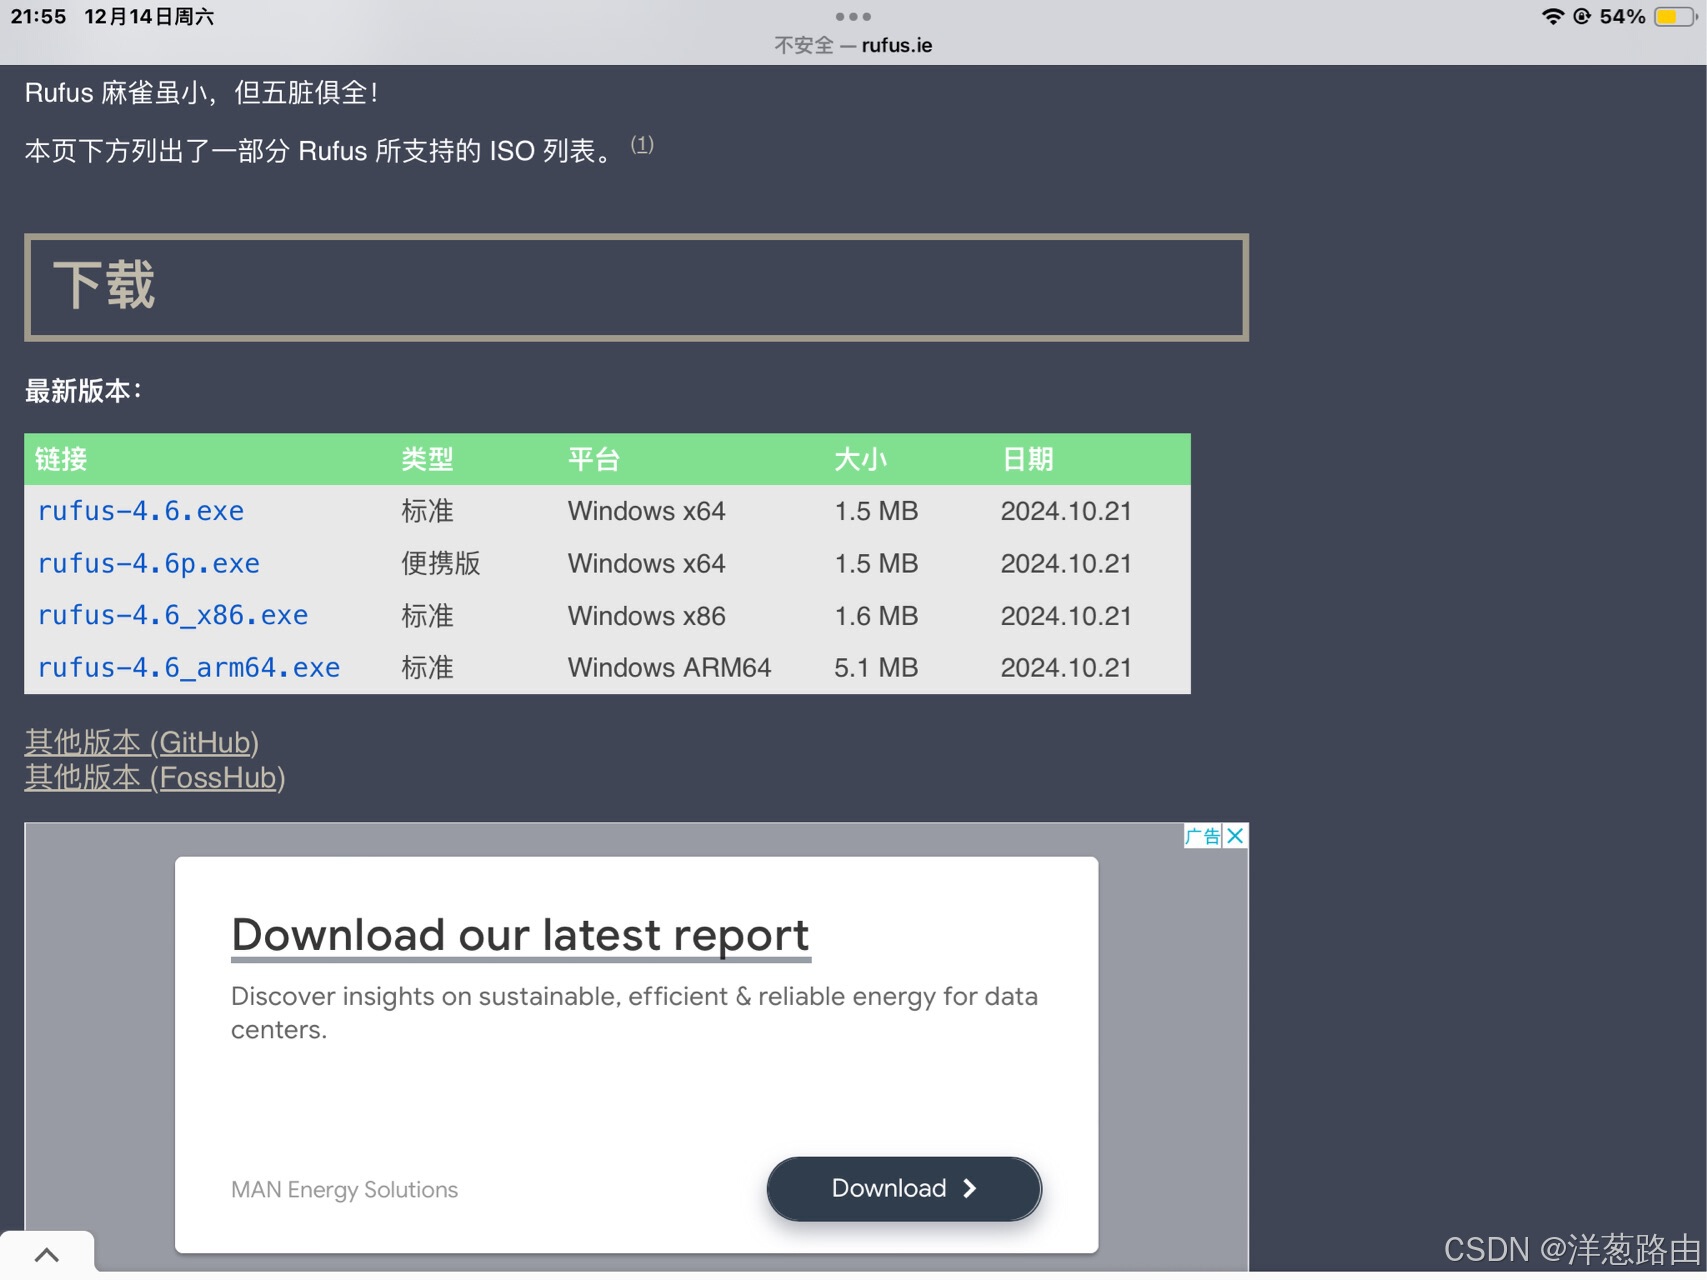Download the portable rufus-4.6p.exe file
This screenshot has width=1707, height=1280.
click(x=149, y=564)
